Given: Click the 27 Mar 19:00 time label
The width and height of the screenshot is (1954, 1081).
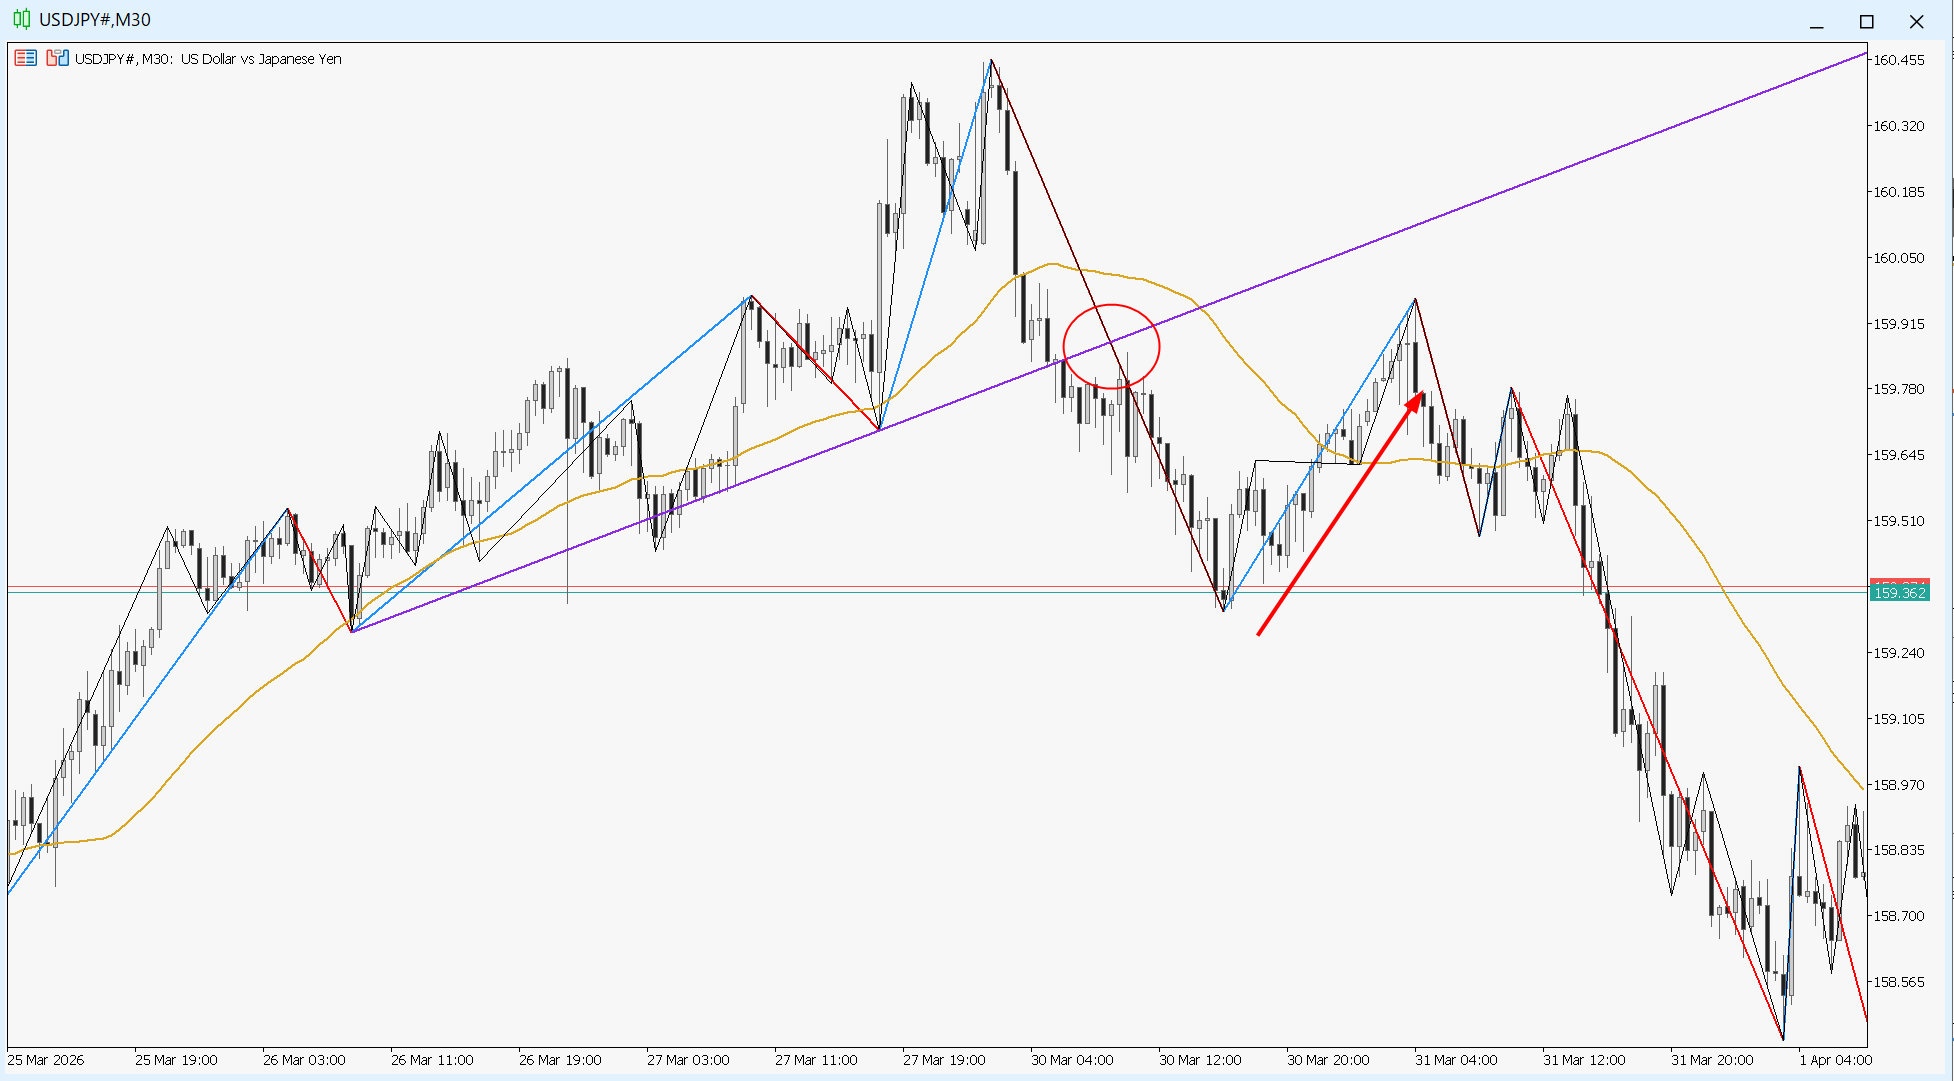Looking at the screenshot, I should 944,1060.
